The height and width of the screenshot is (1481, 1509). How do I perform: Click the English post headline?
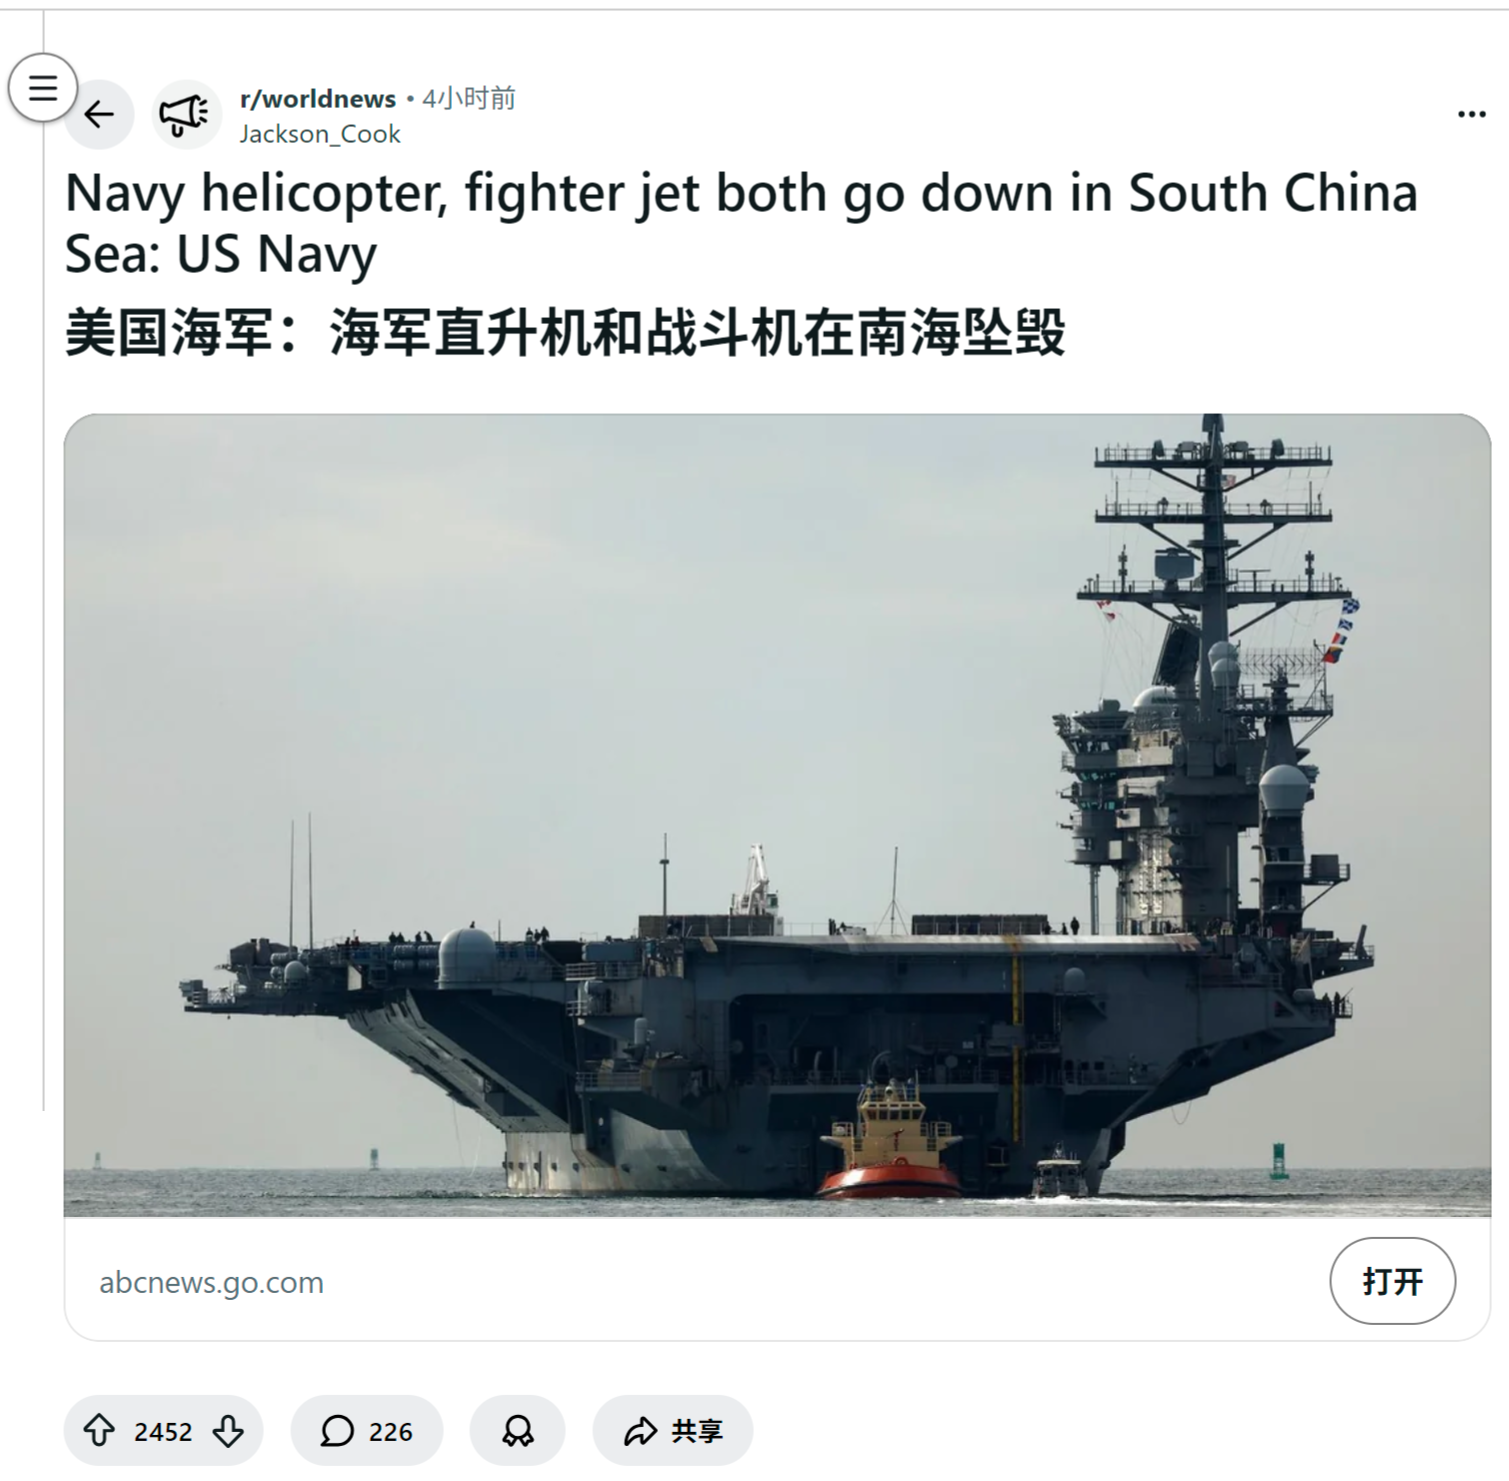(x=741, y=222)
